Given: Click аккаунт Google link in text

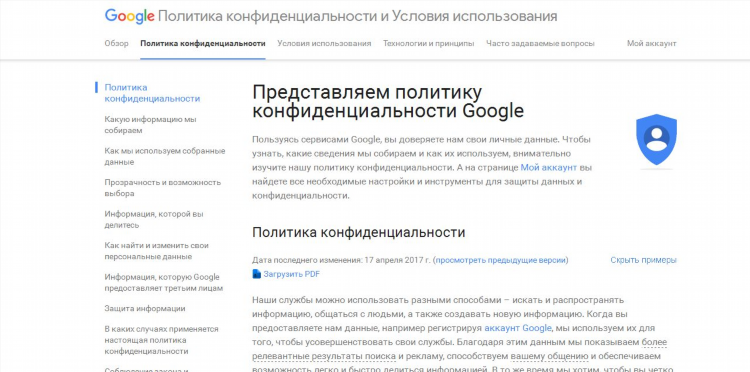Looking at the screenshot, I should [x=518, y=328].
